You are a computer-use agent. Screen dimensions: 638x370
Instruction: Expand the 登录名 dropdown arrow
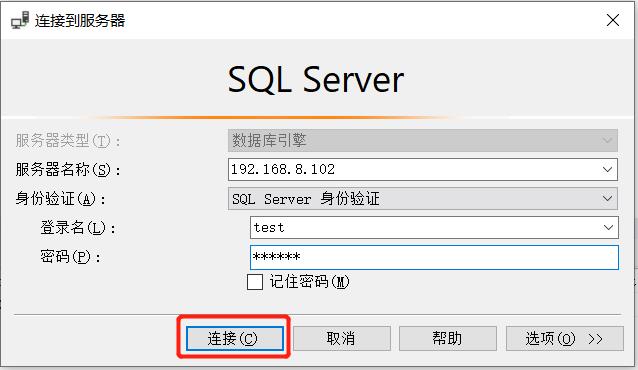pyautogui.click(x=608, y=228)
